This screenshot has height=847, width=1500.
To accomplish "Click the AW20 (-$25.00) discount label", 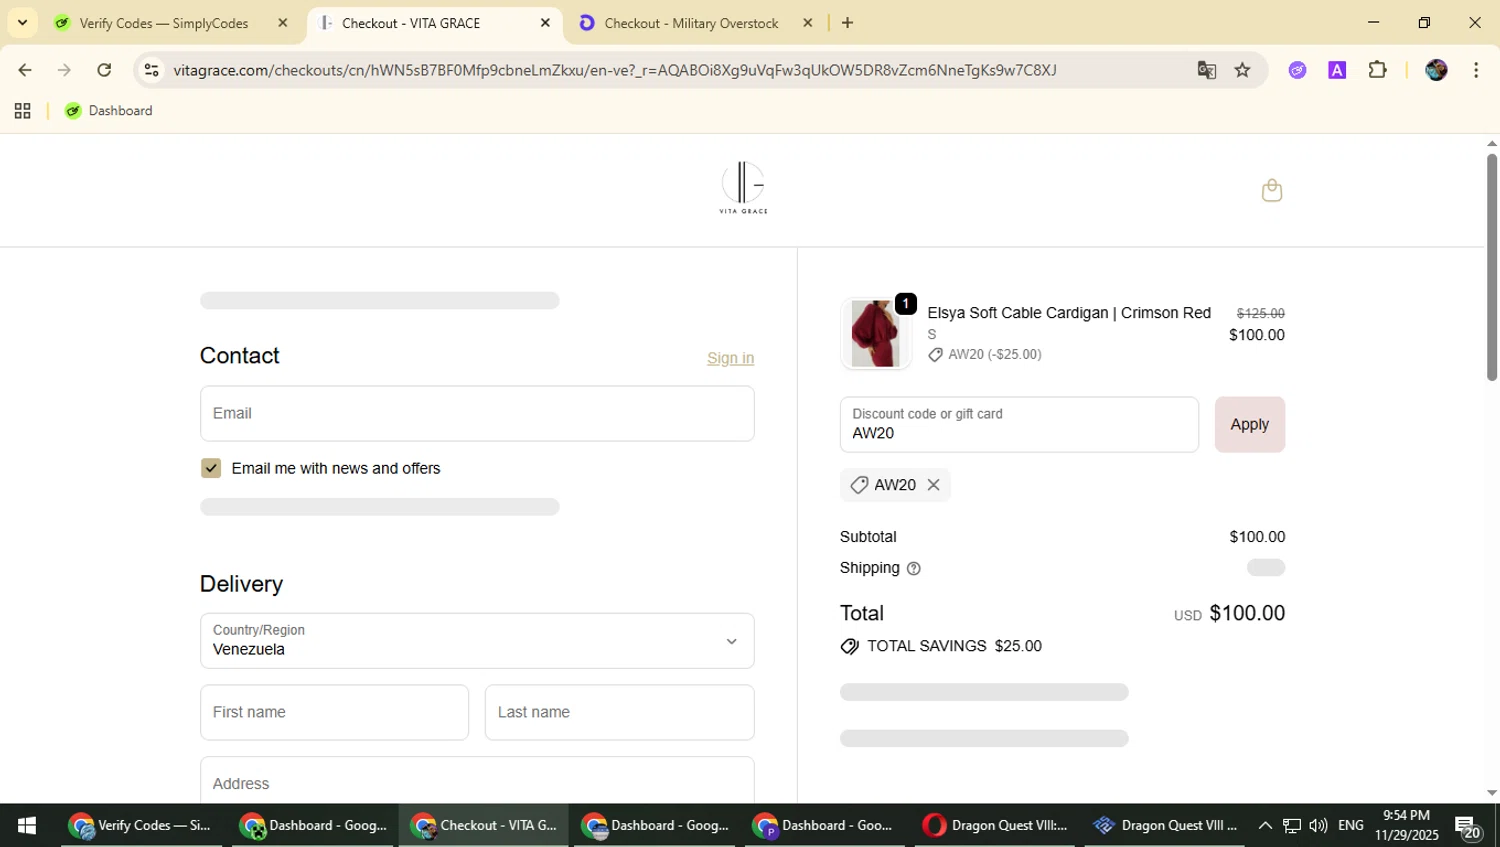I will (994, 354).
